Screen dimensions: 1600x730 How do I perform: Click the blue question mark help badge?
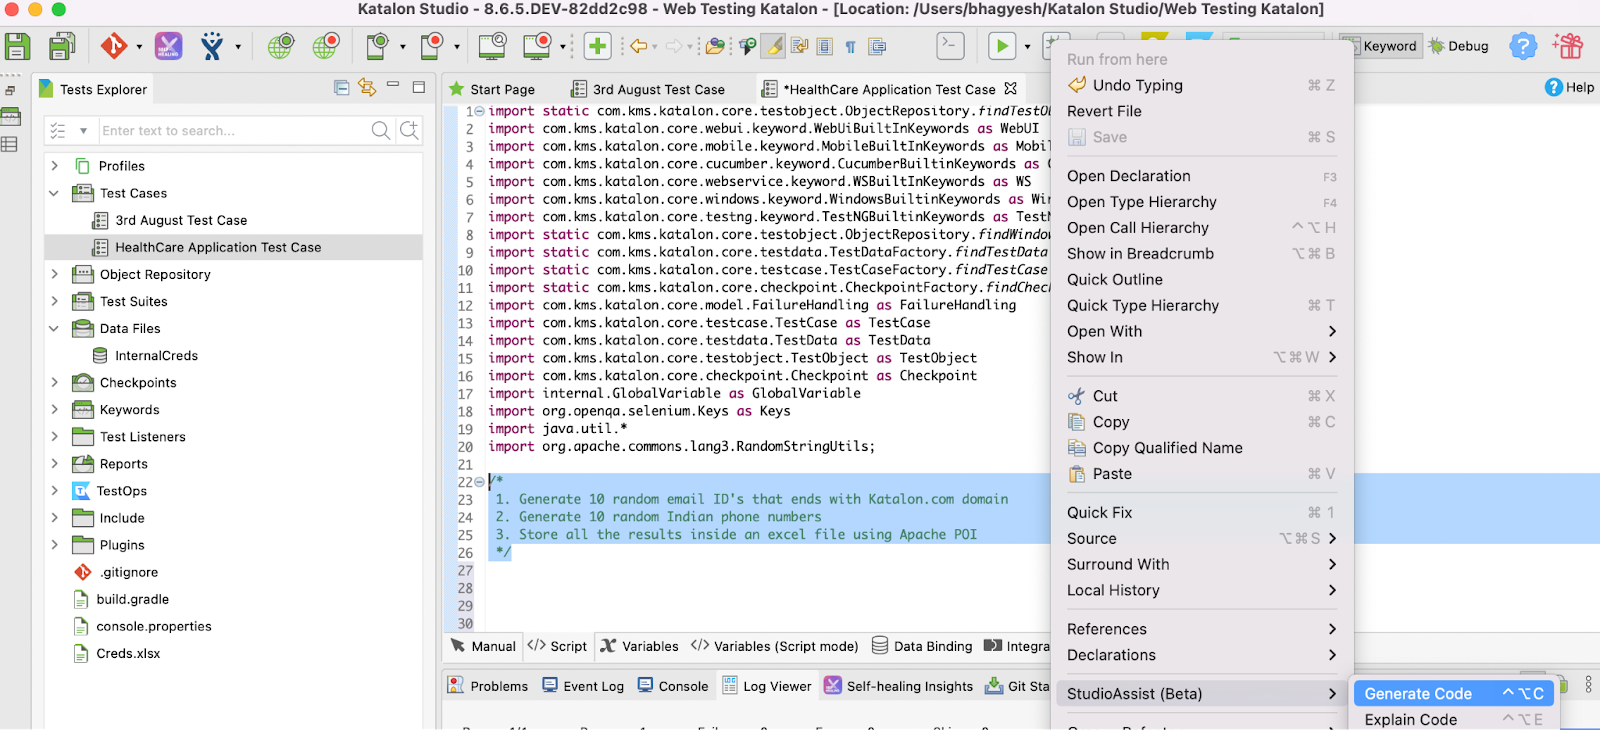[x=1523, y=46]
